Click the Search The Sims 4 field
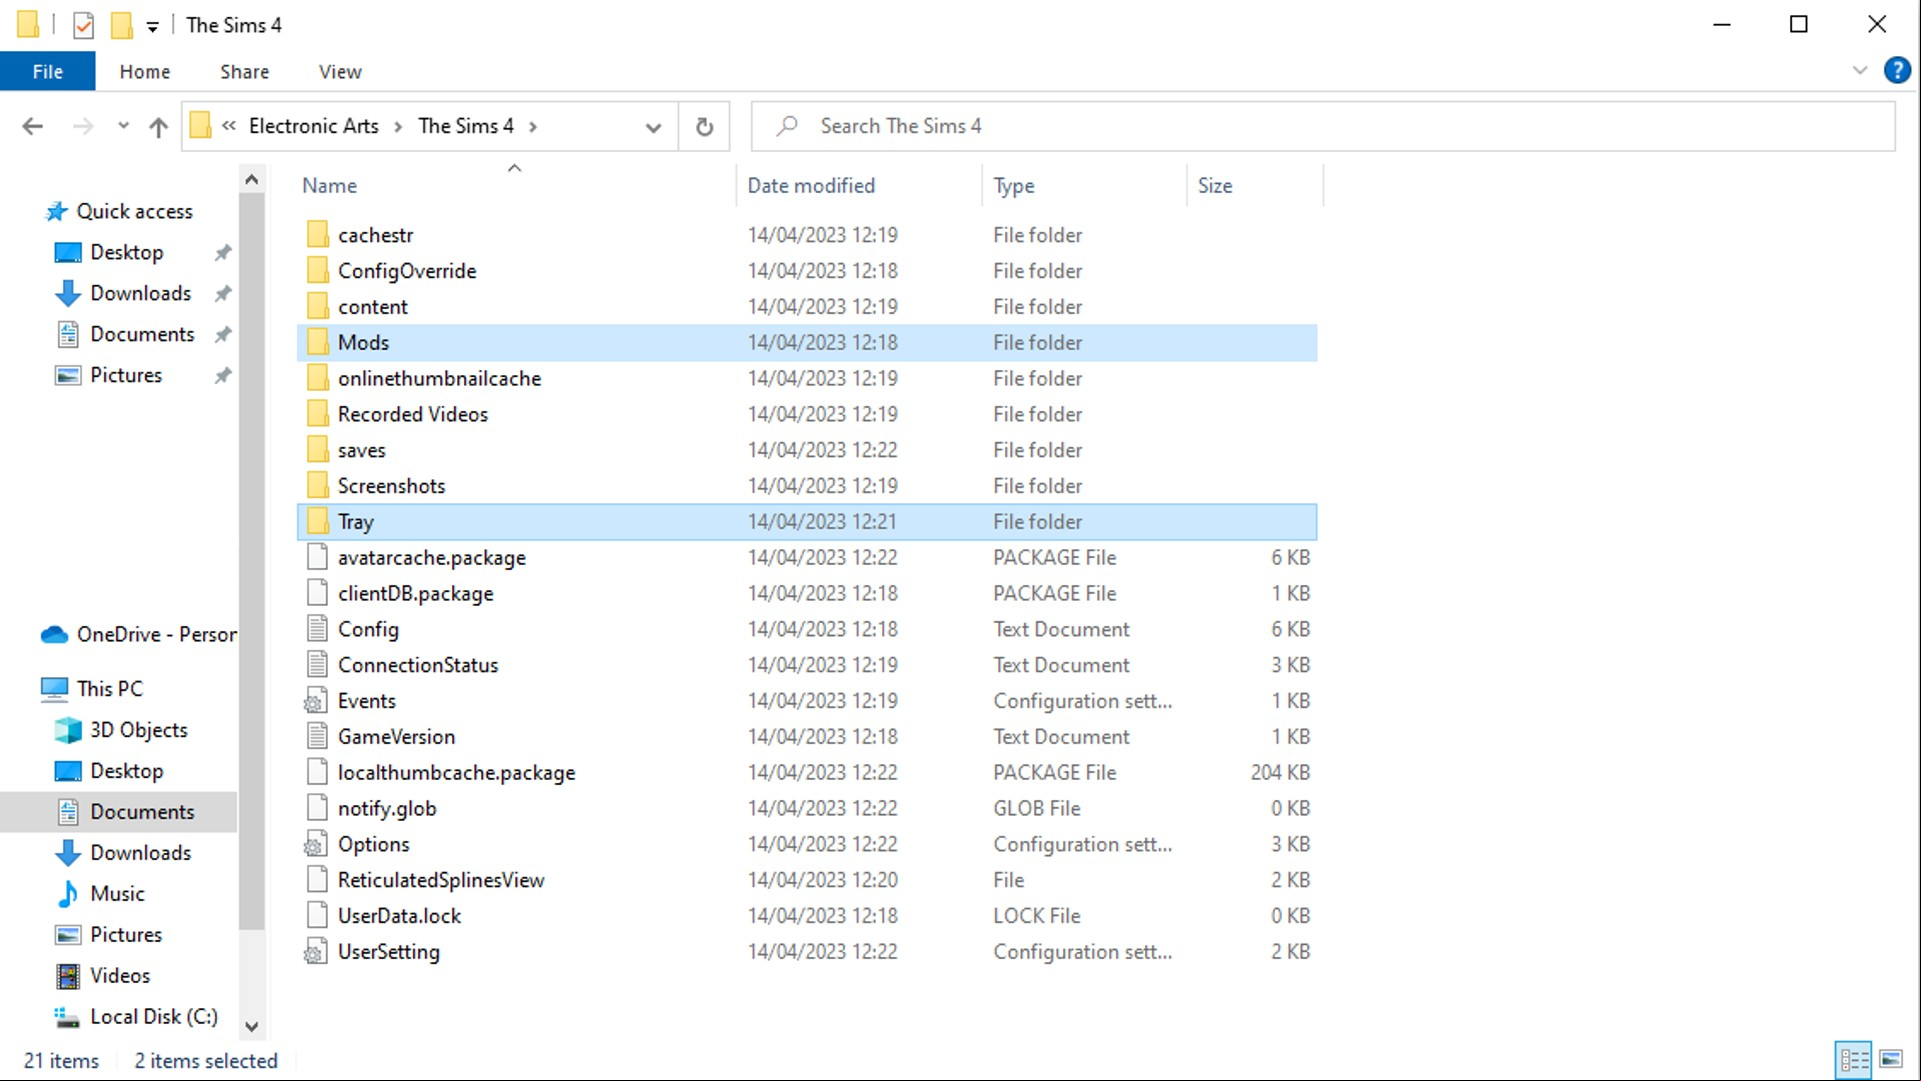 click(x=1323, y=126)
